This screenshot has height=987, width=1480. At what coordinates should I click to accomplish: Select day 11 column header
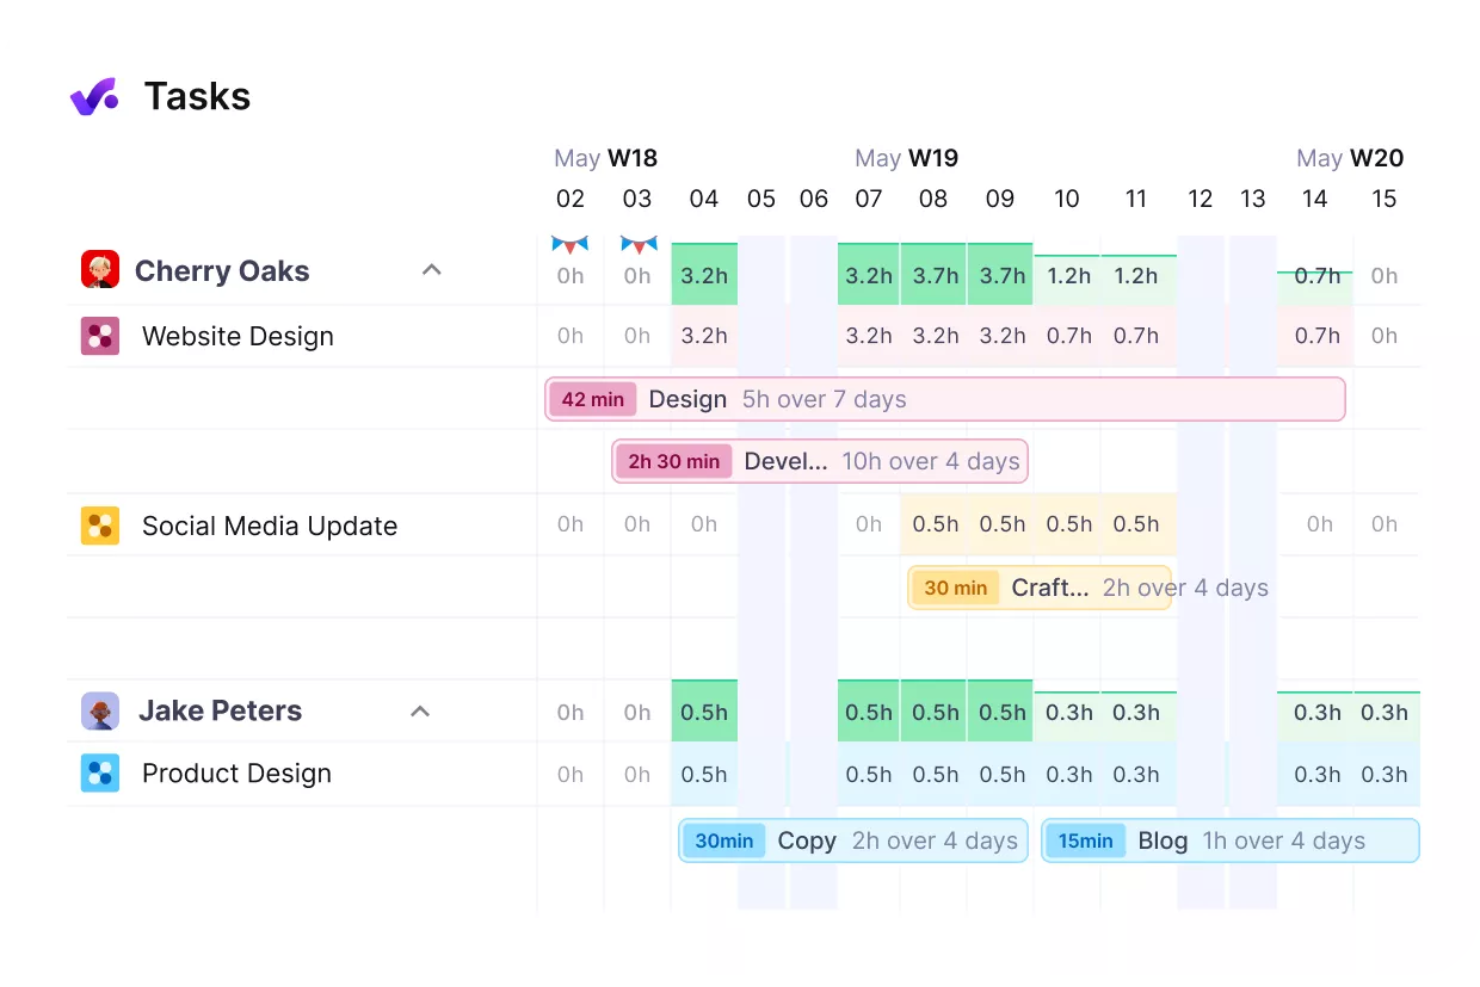(1136, 199)
